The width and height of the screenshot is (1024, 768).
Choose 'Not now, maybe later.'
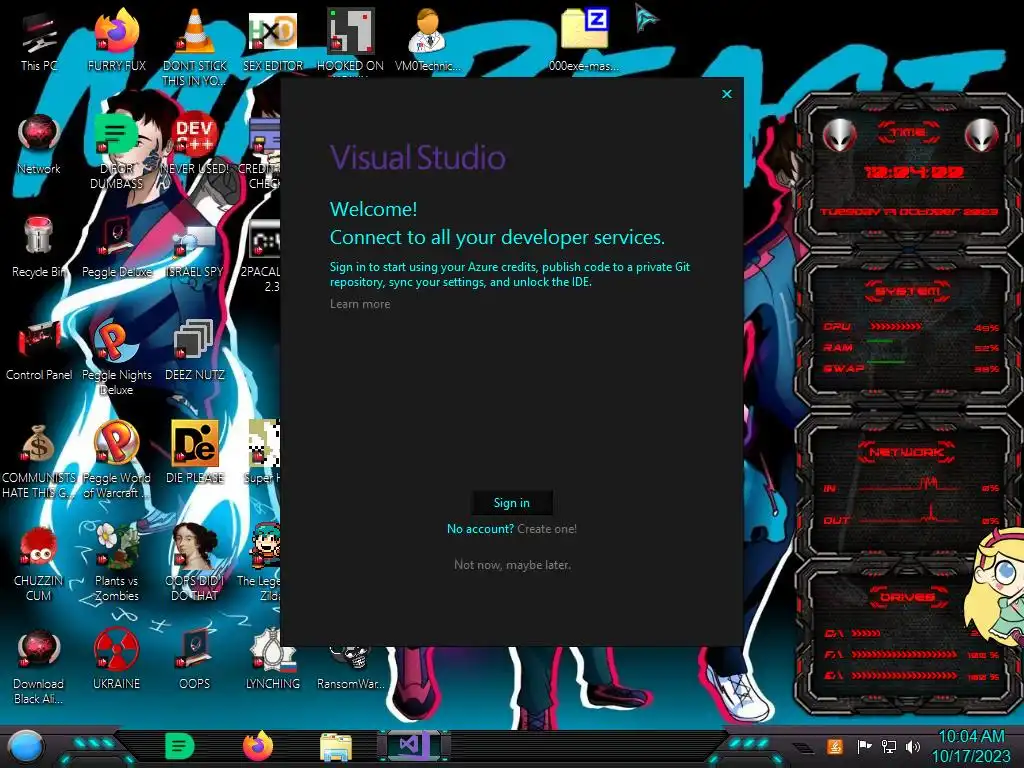pos(512,564)
